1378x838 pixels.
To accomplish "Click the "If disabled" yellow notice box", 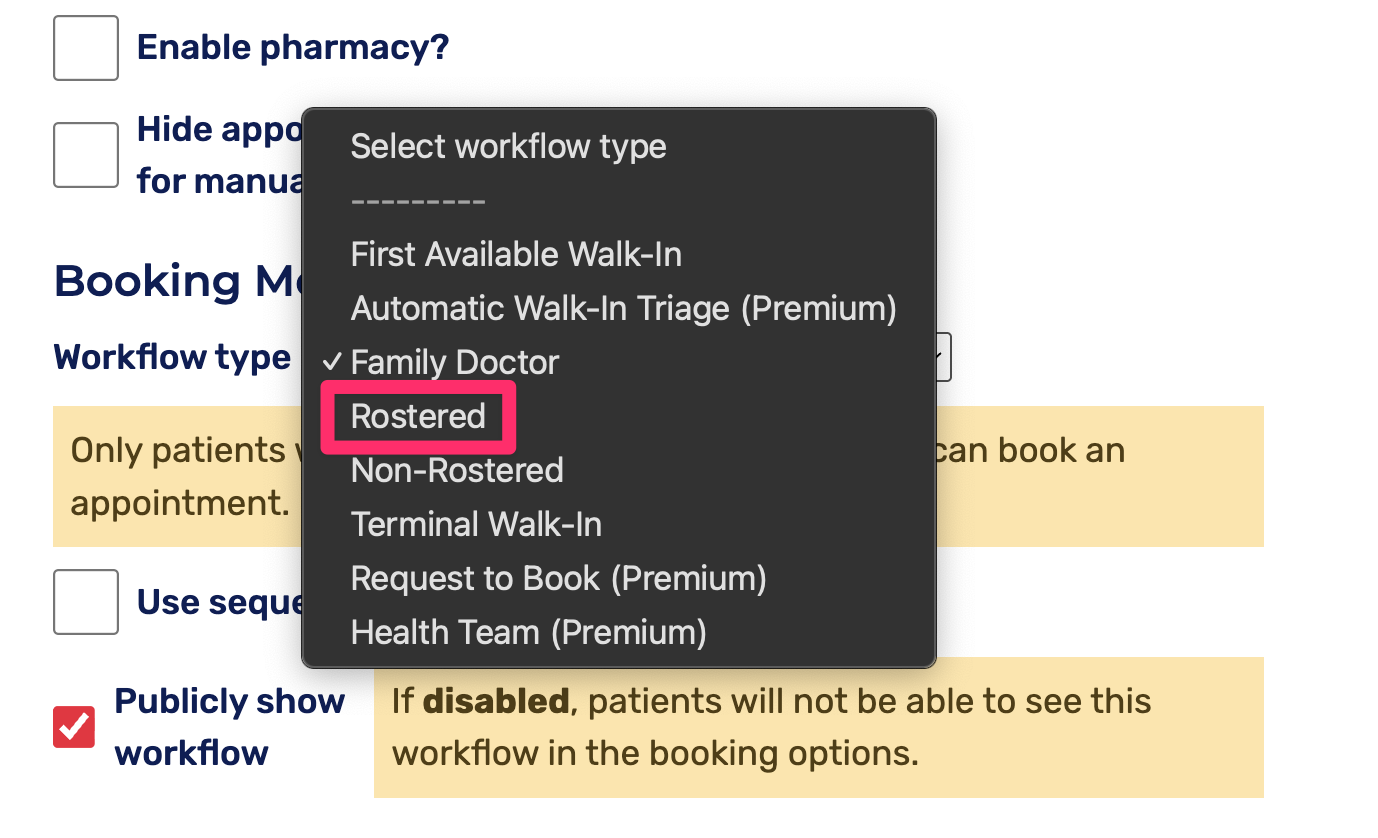I will [x=818, y=727].
